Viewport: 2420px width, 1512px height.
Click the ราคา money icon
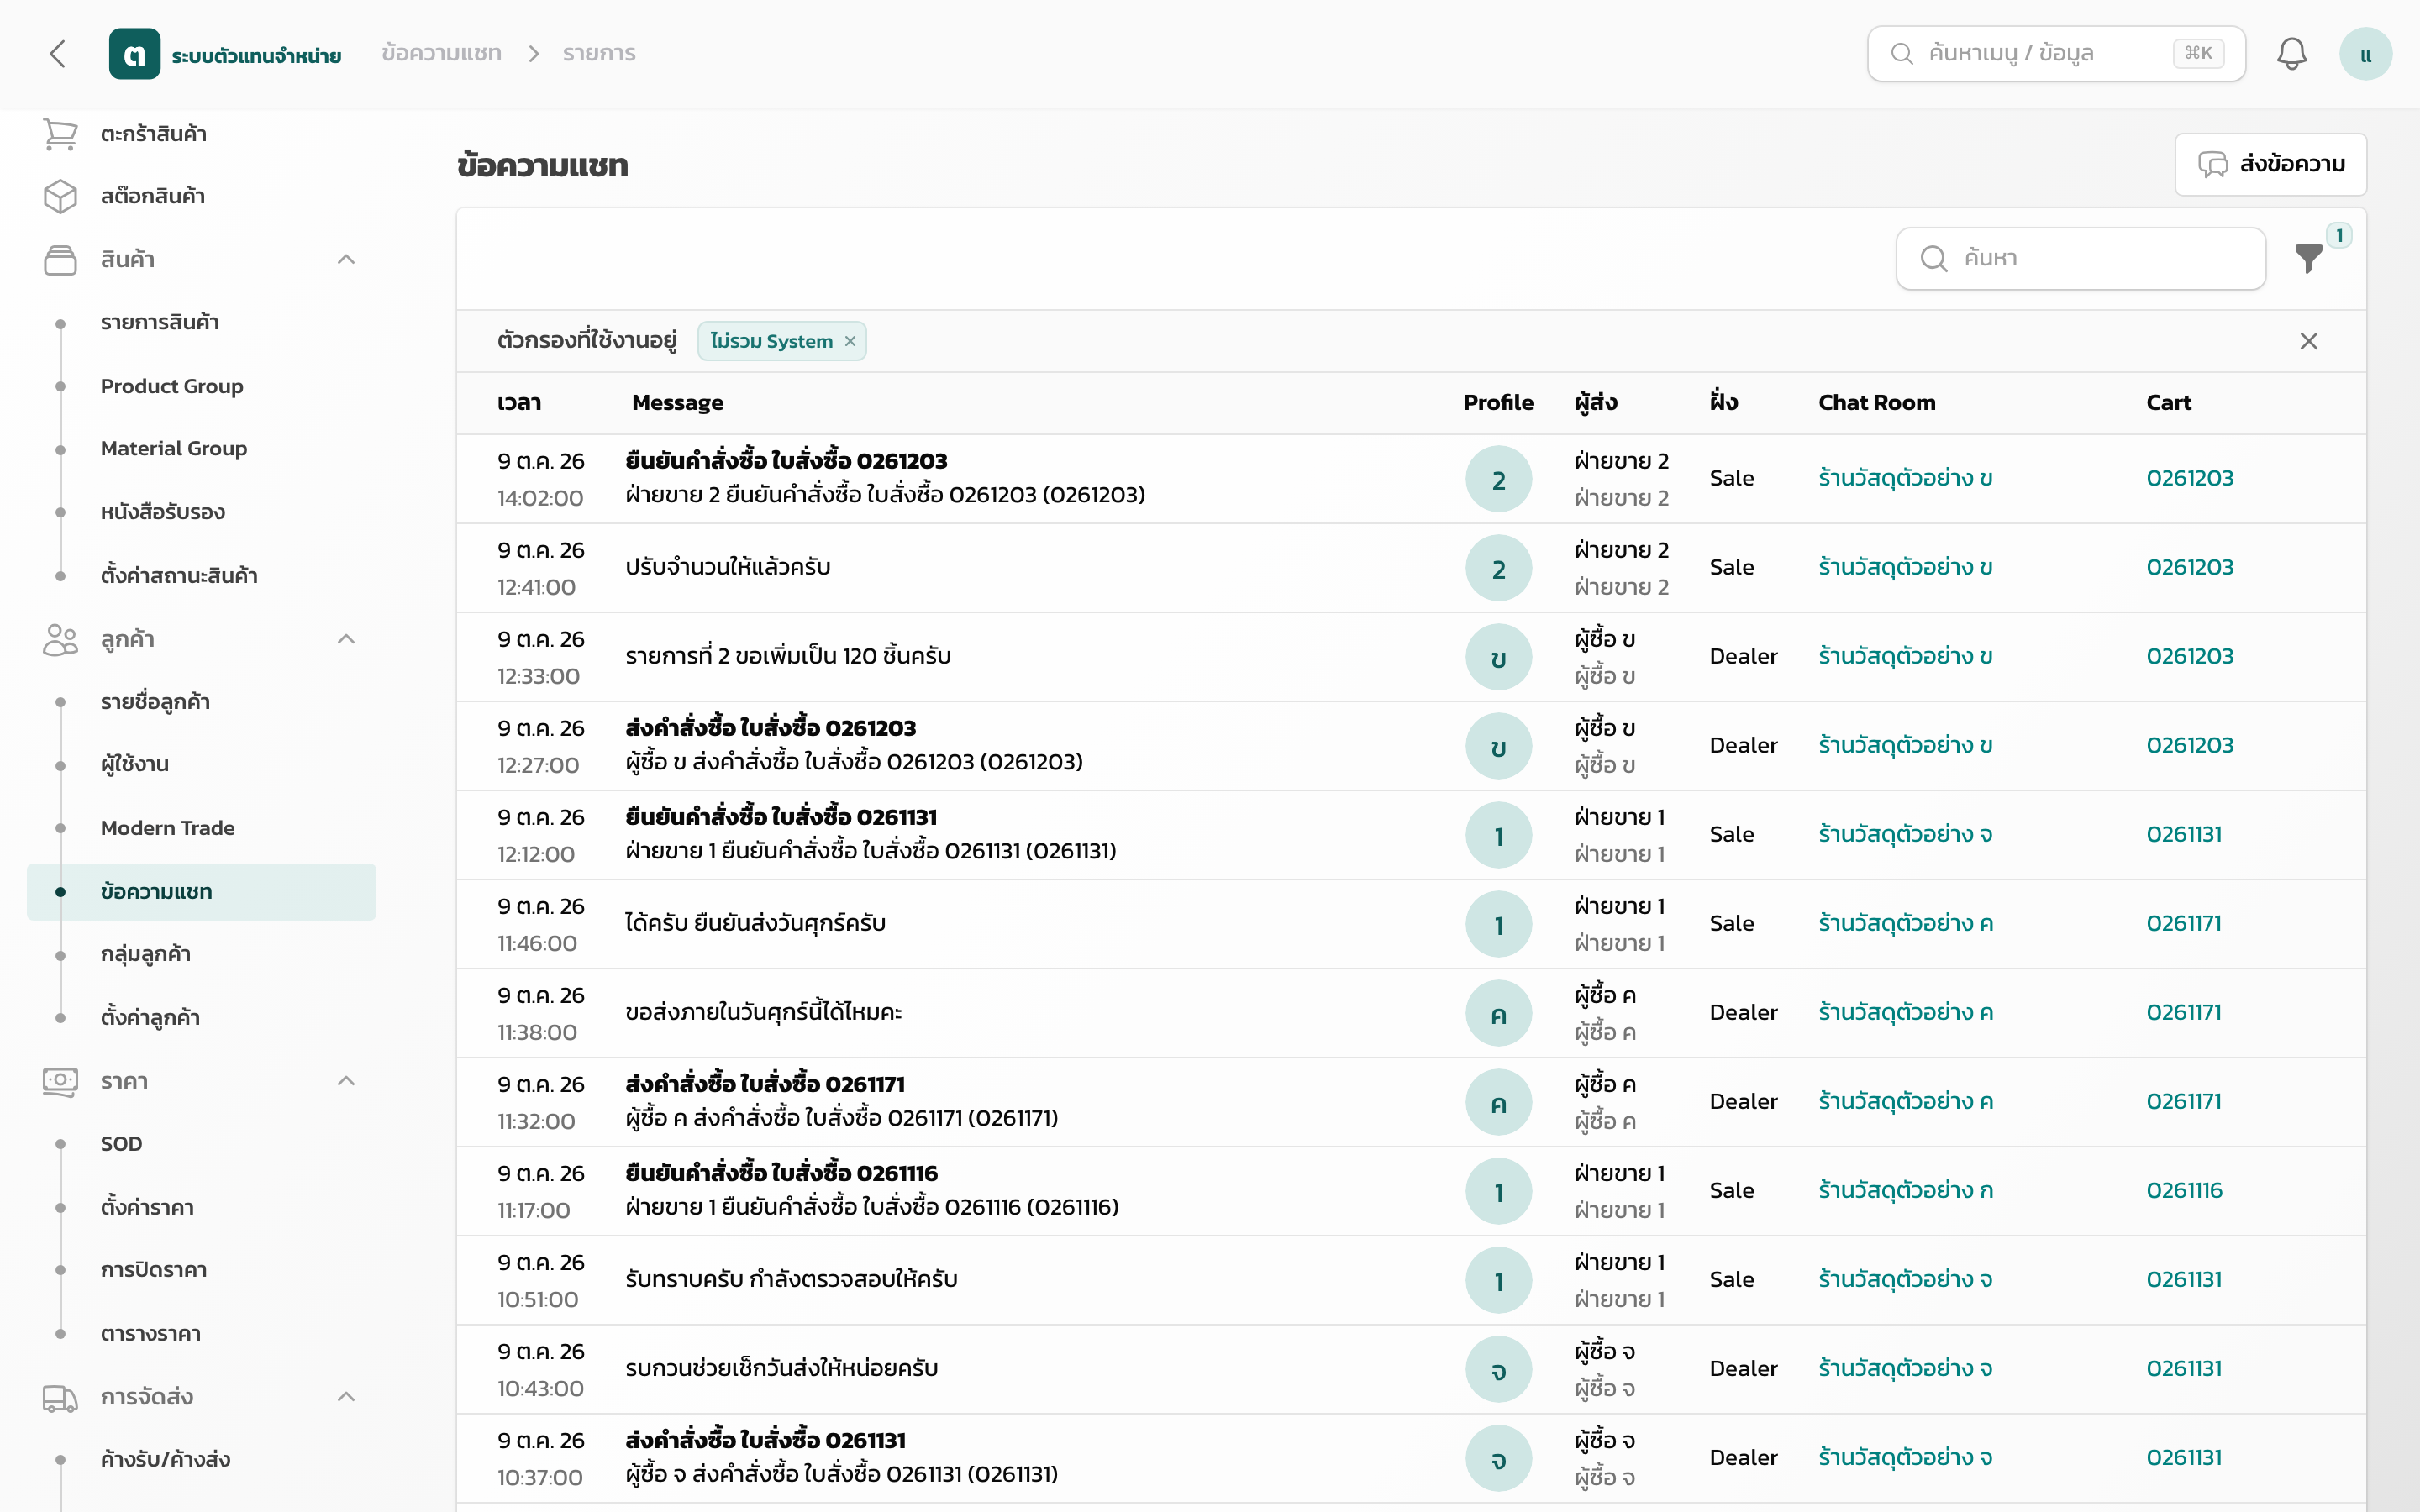coord(60,1081)
